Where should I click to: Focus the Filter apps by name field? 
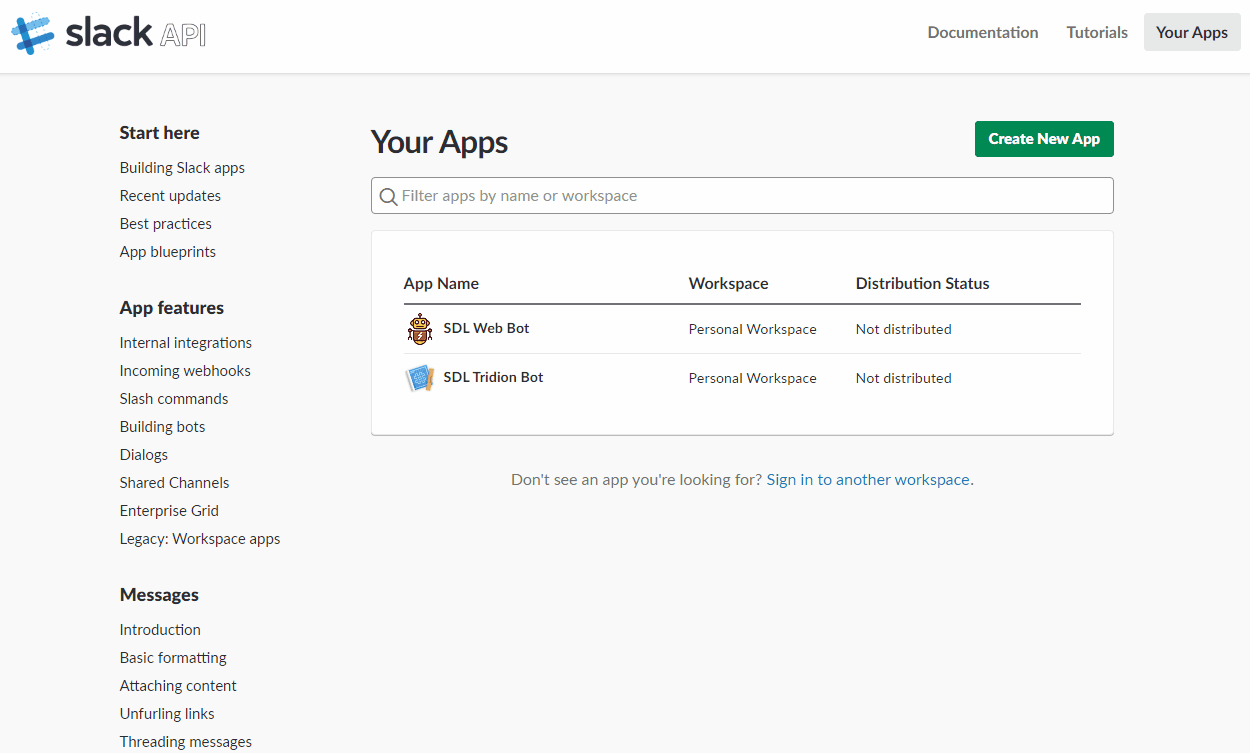(x=742, y=196)
